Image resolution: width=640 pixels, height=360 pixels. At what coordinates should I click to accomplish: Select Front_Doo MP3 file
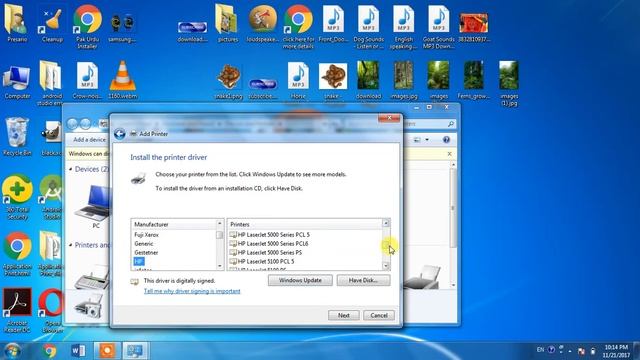pyautogui.click(x=333, y=23)
